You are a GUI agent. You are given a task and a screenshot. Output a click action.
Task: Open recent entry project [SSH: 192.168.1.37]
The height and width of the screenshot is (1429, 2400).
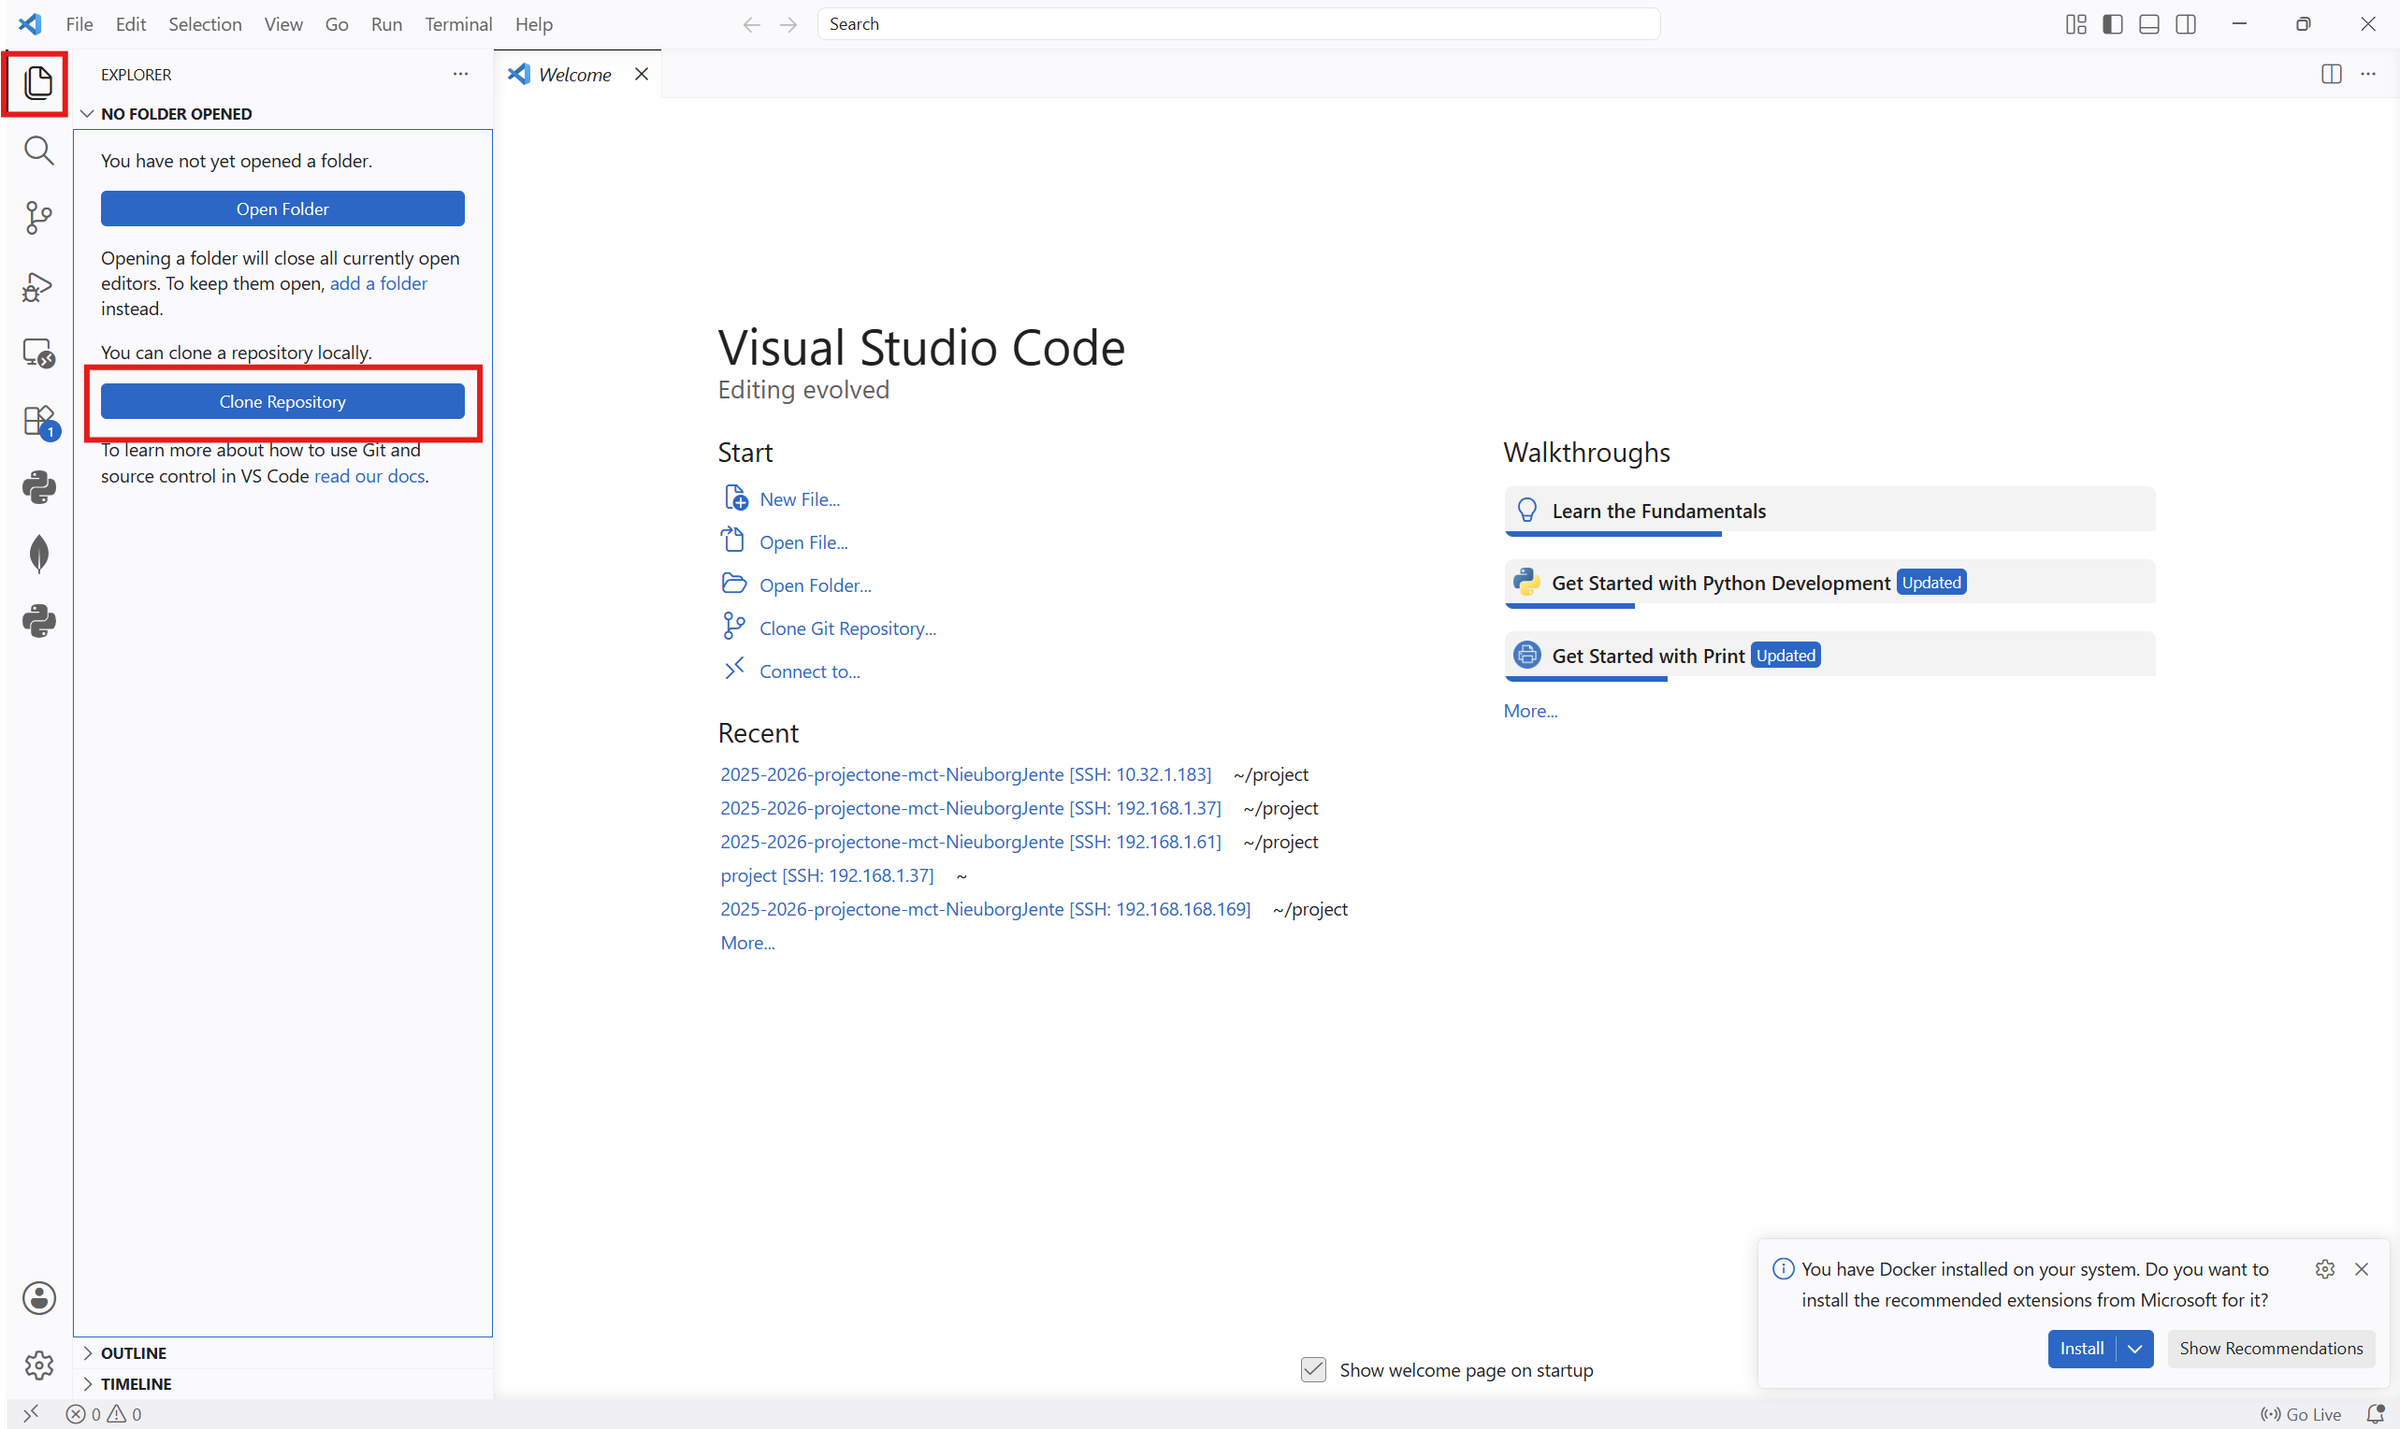coord(827,875)
